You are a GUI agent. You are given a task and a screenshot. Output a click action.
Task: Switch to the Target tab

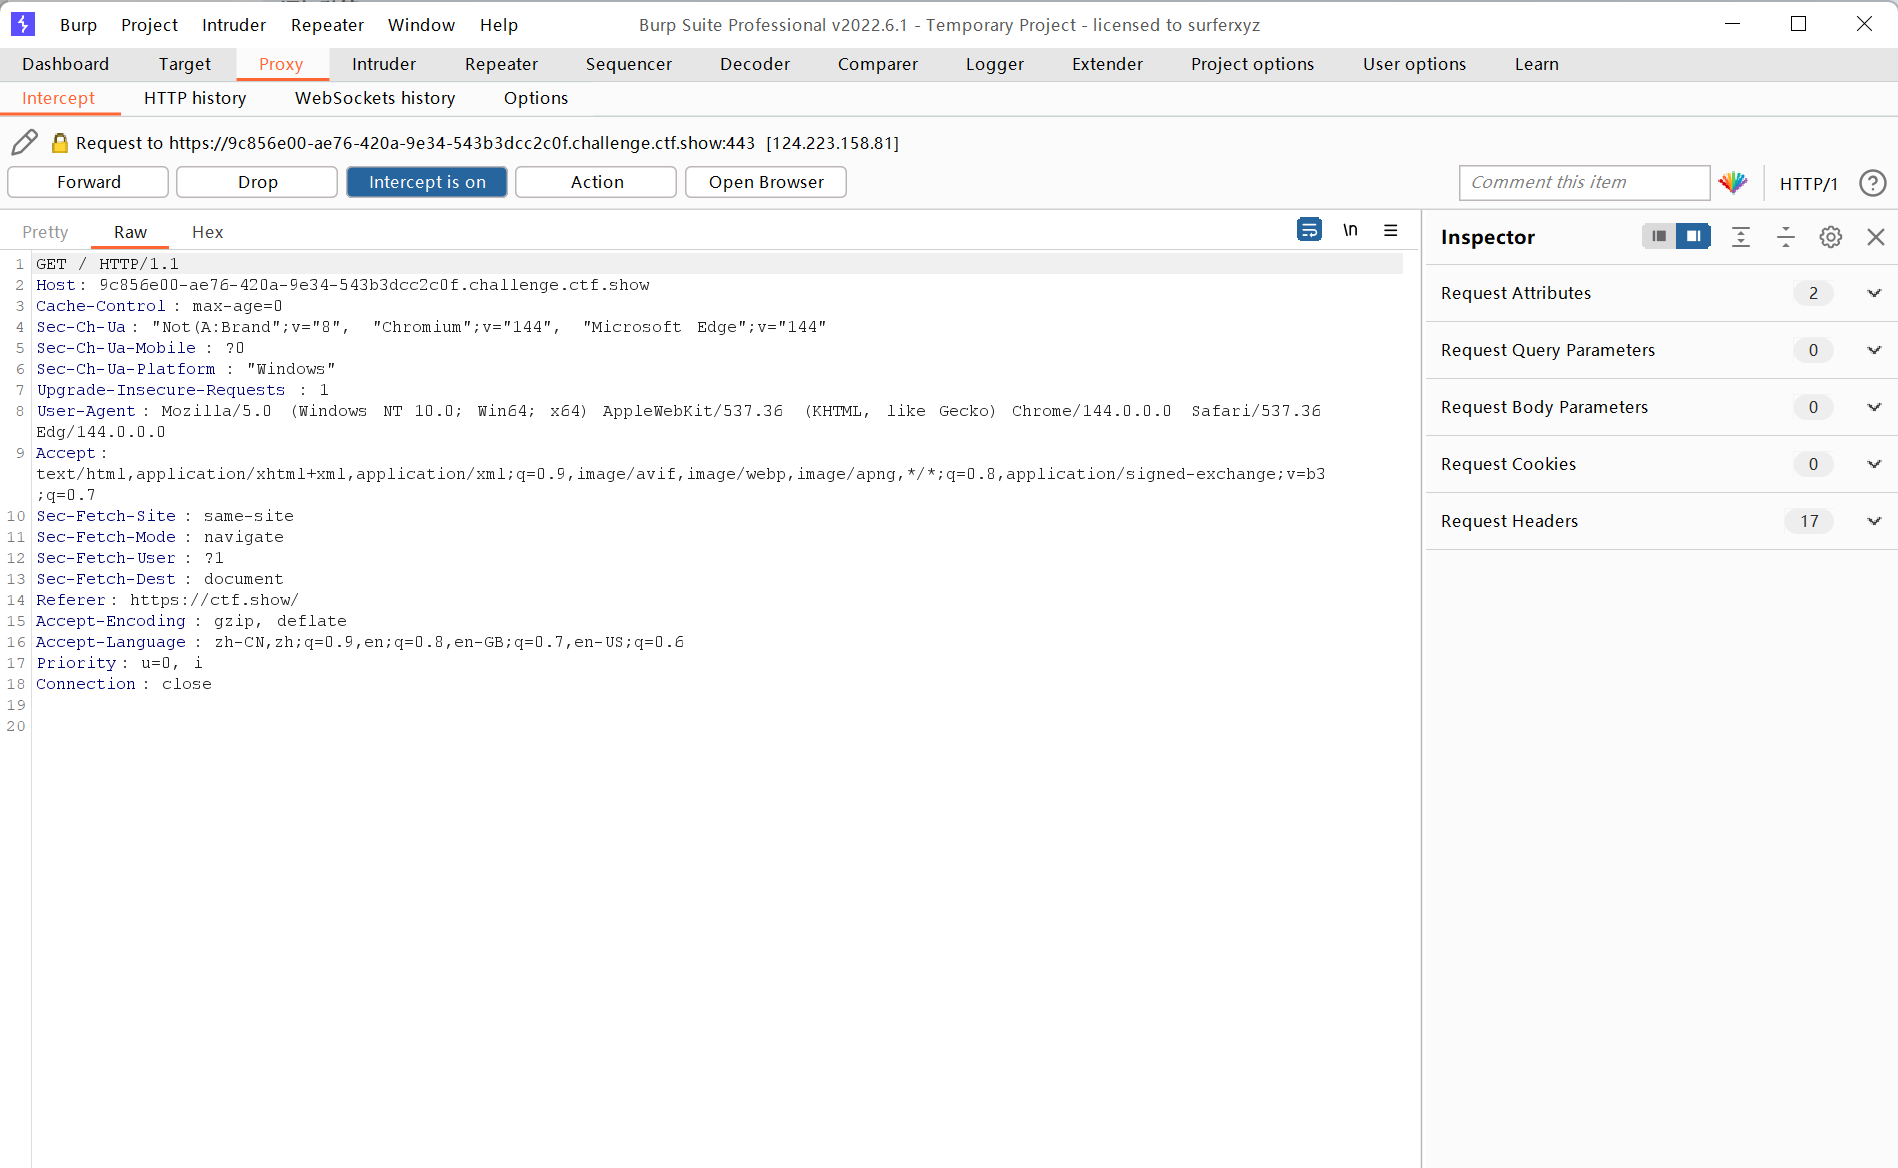point(185,64)
